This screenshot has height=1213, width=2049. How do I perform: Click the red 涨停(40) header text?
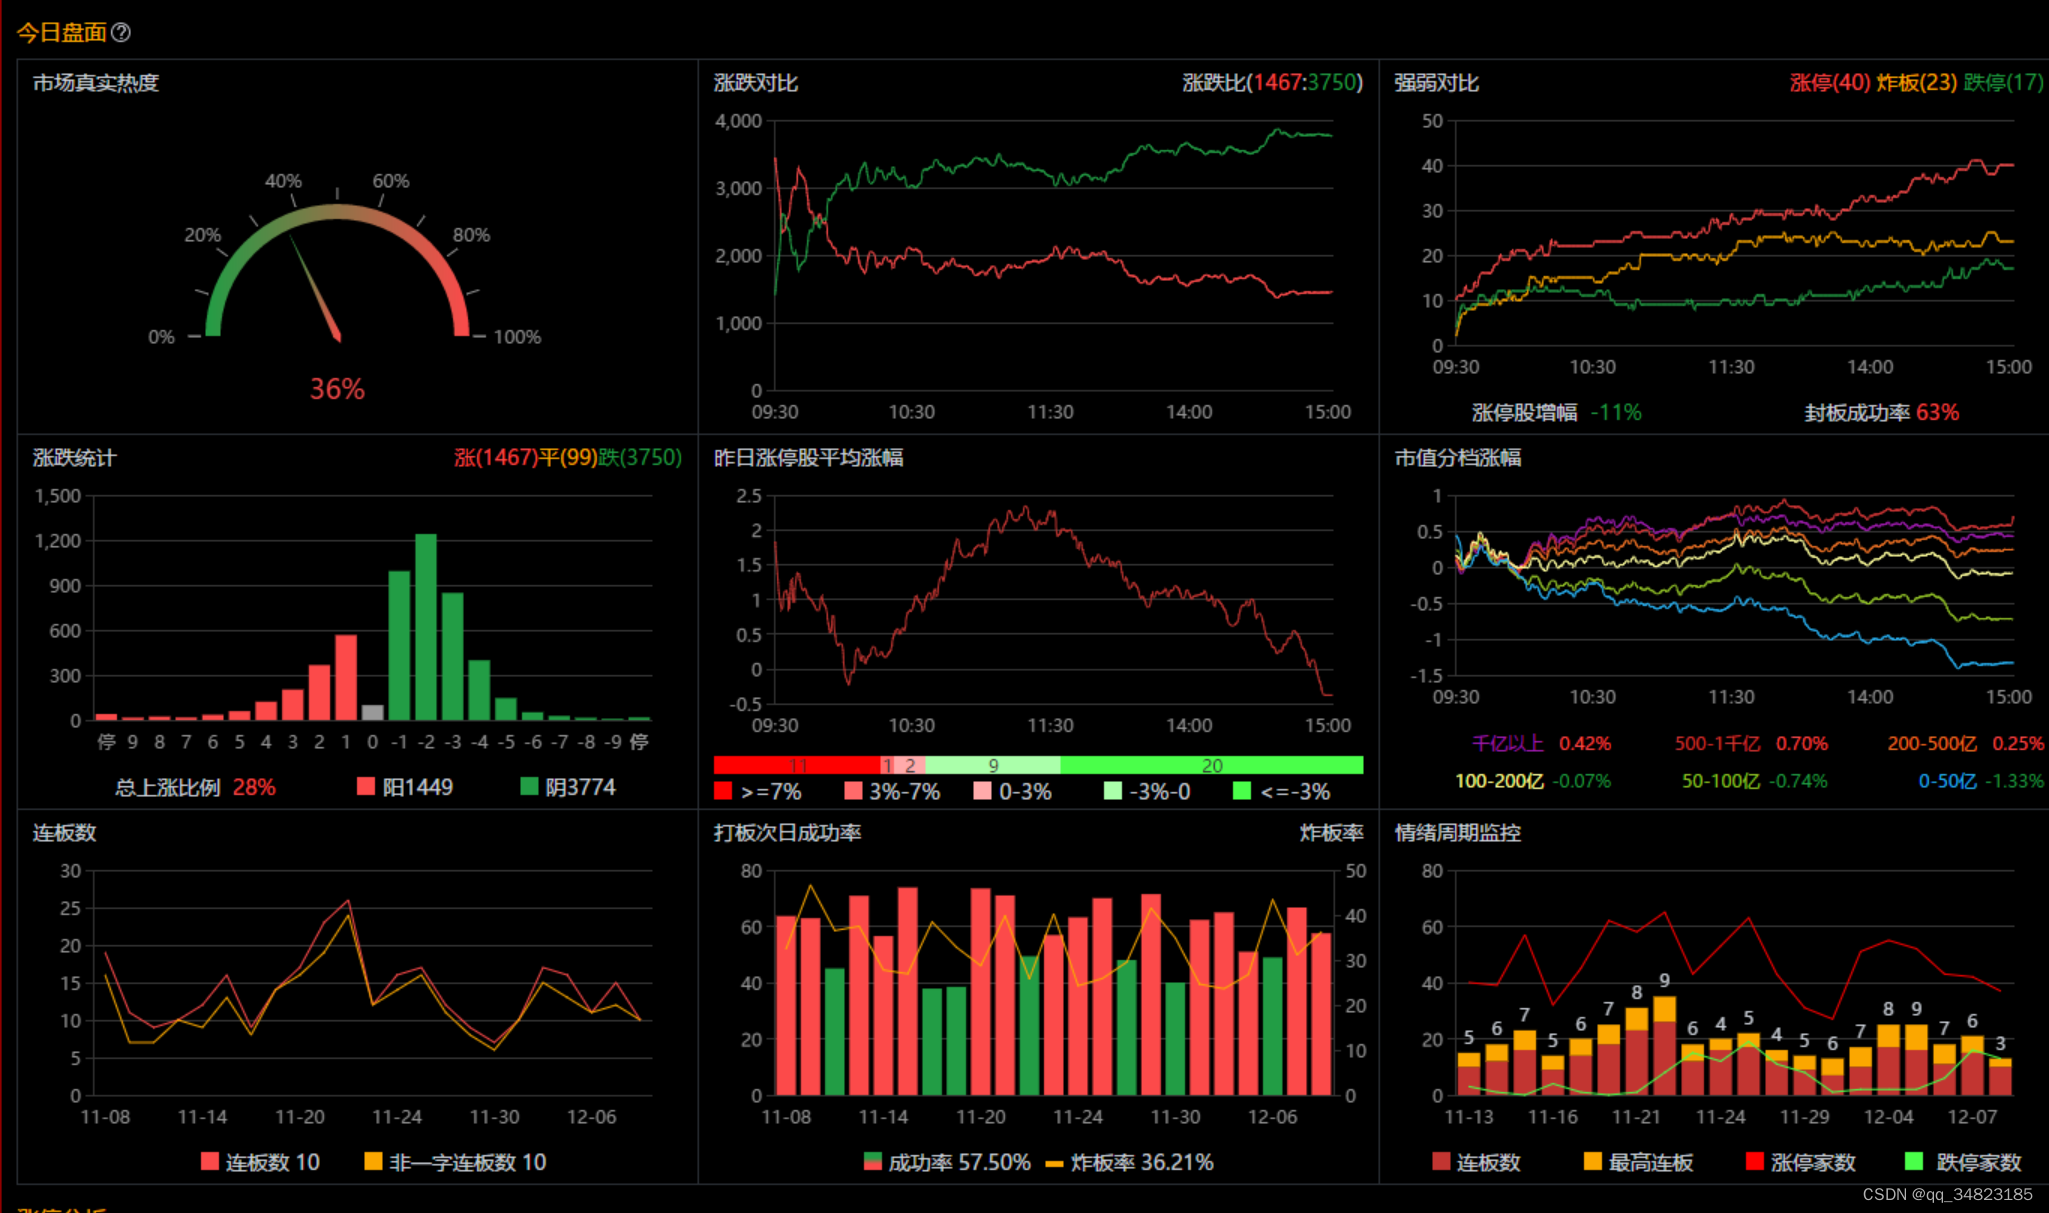pyautogui.click(x=1829, y=83)
